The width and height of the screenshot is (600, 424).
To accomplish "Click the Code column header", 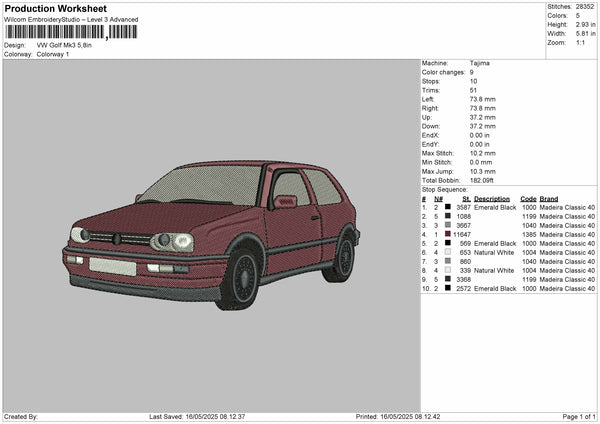I will [x=528, y=198].
